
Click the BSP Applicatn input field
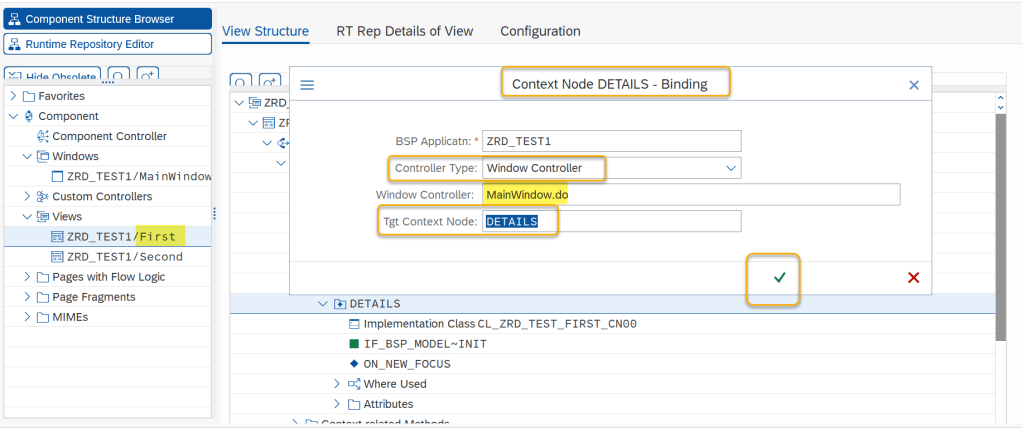(611, 141)
